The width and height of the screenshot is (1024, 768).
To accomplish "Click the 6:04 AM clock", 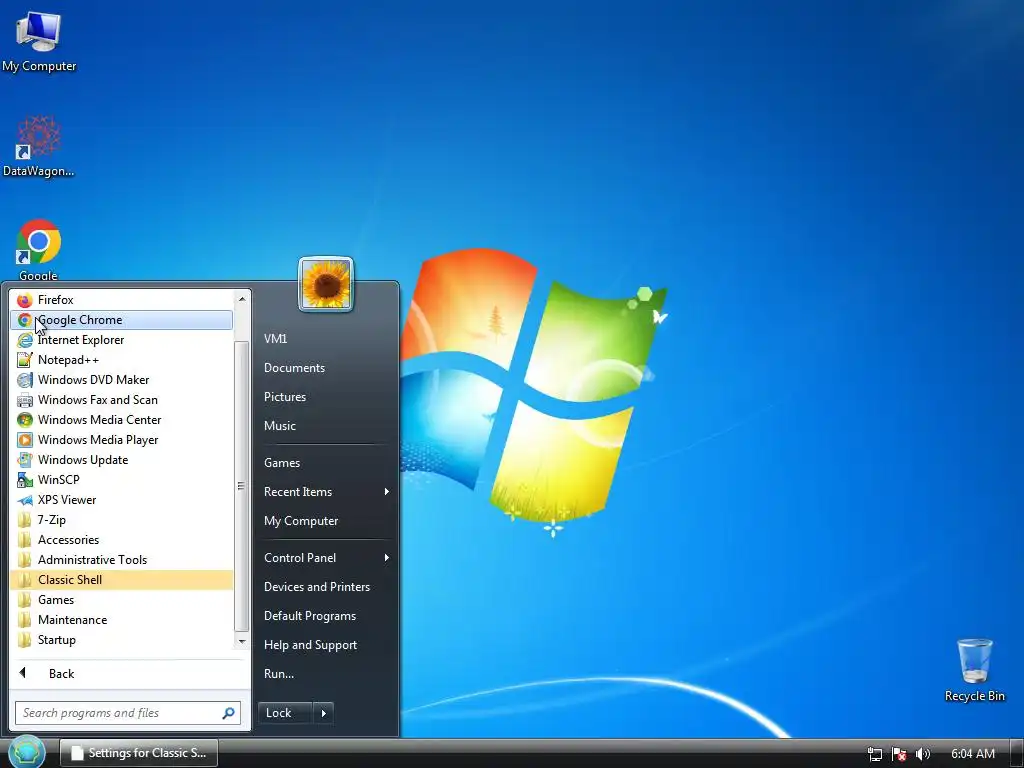I will [x=973, y=754].
